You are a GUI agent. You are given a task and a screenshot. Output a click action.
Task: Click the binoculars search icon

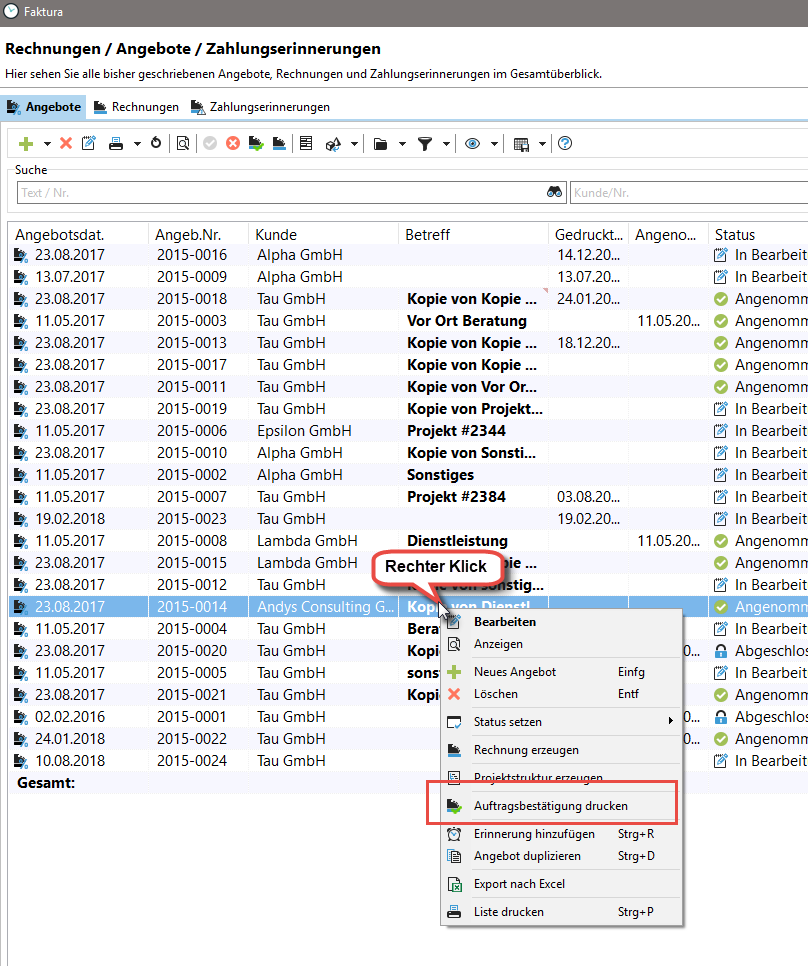click(555, 192)
